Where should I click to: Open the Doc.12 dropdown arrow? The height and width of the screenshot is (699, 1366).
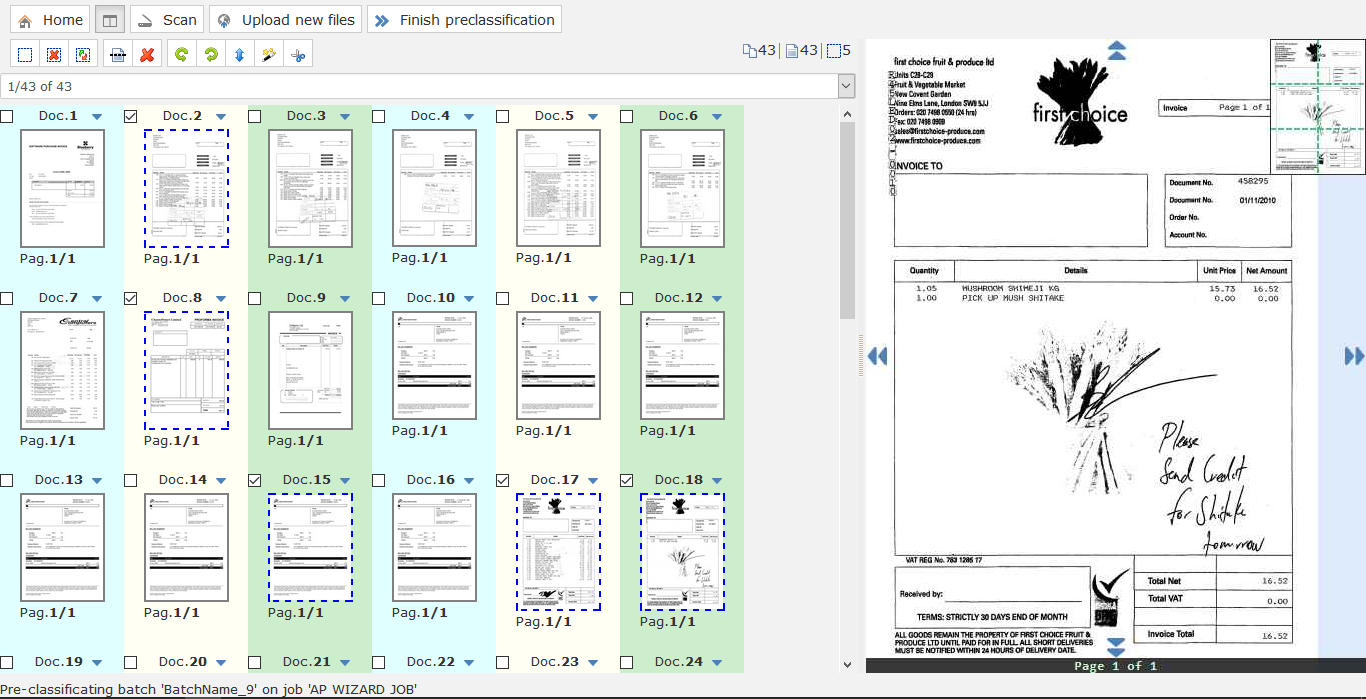tap(717, 299)
